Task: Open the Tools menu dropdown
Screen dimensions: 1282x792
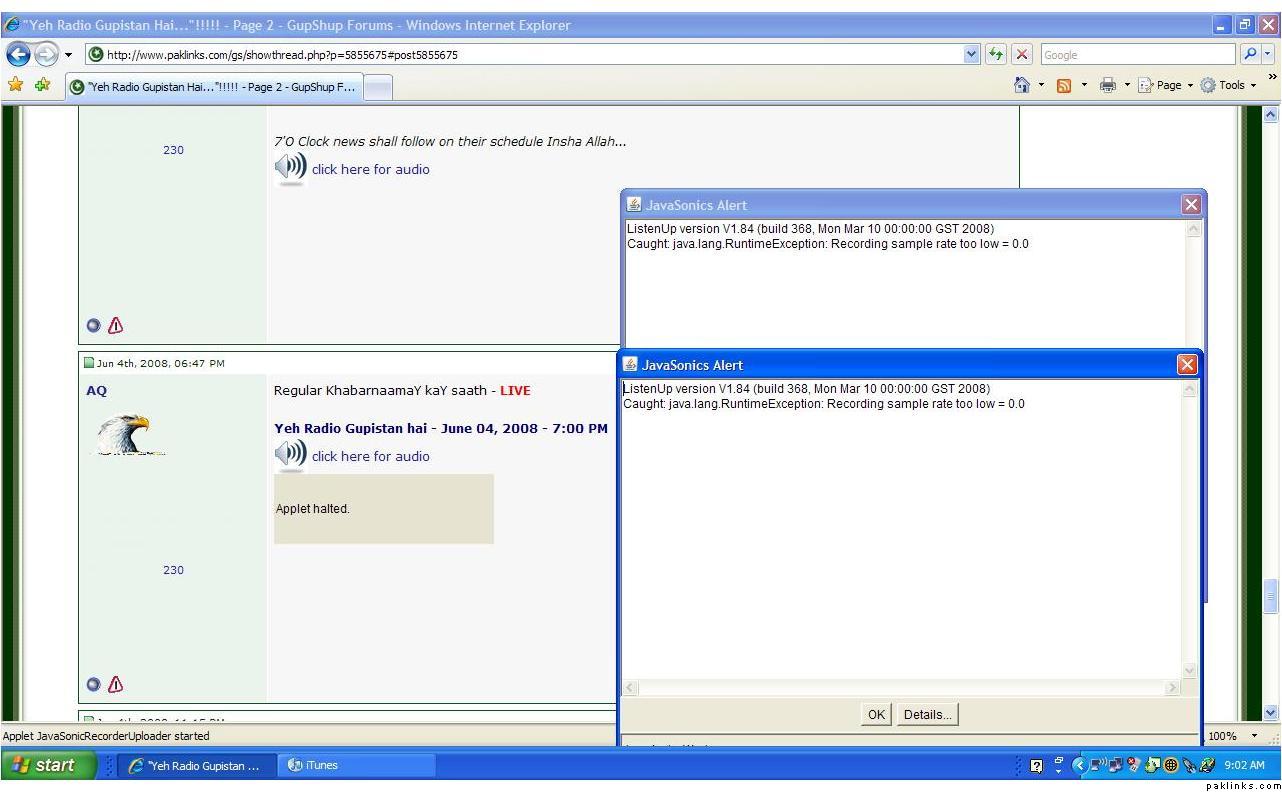Action: coord(1229,86)
